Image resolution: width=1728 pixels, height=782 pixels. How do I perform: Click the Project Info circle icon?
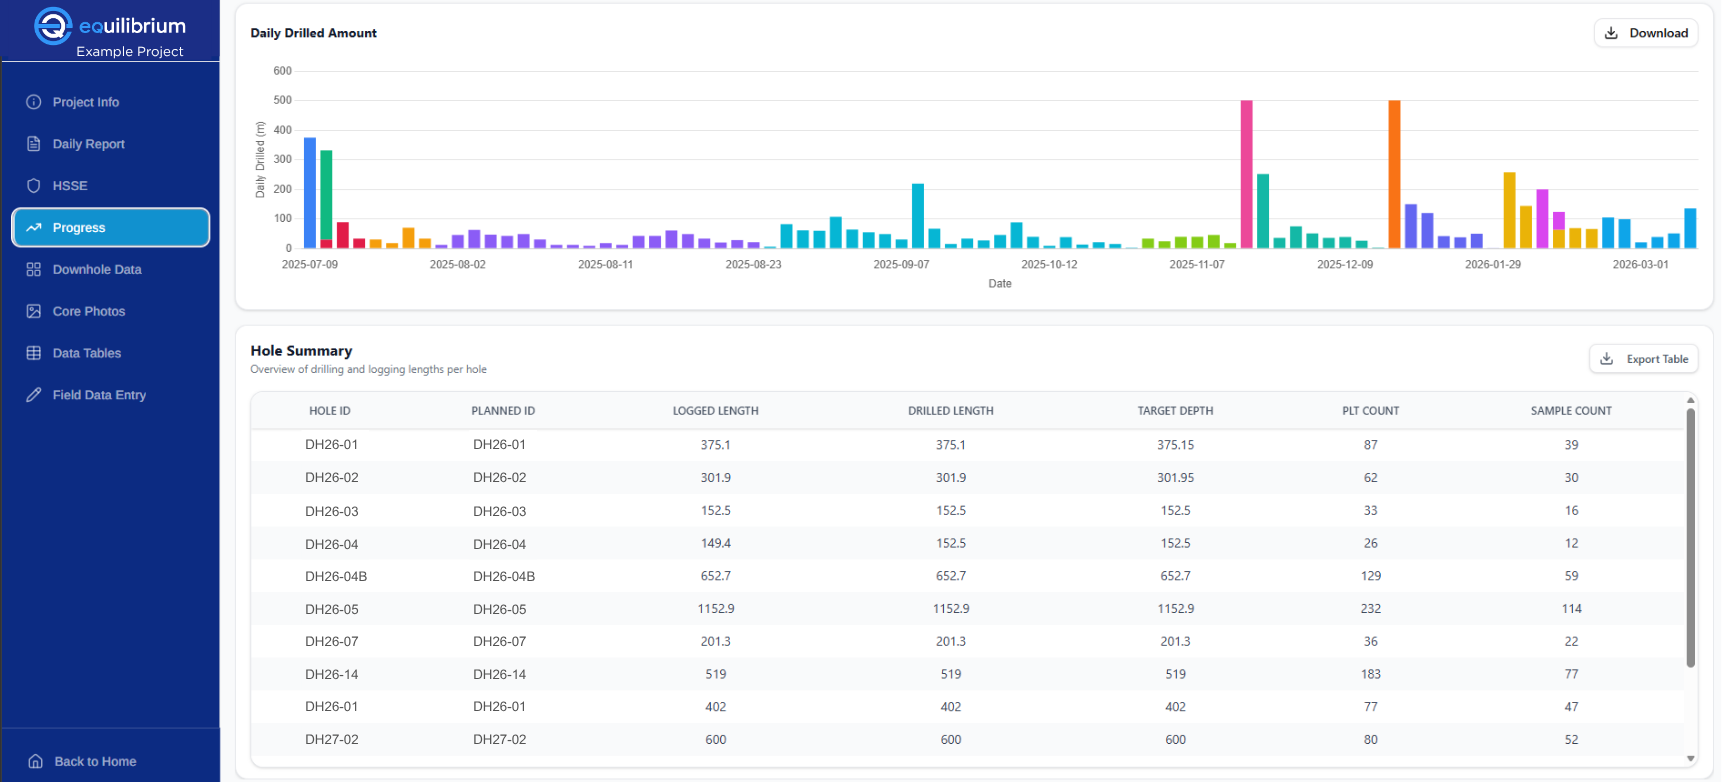coord(34,102)
